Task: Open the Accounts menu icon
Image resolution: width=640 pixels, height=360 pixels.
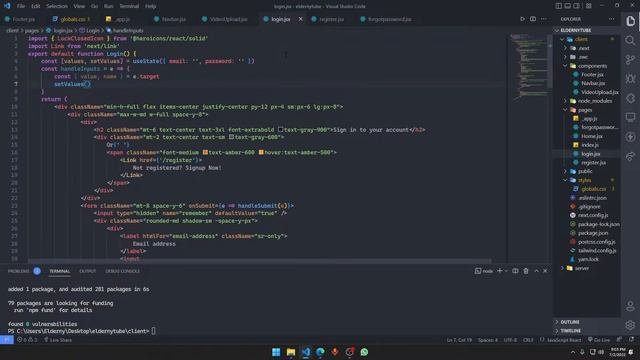Action: (x=630, y=306)
